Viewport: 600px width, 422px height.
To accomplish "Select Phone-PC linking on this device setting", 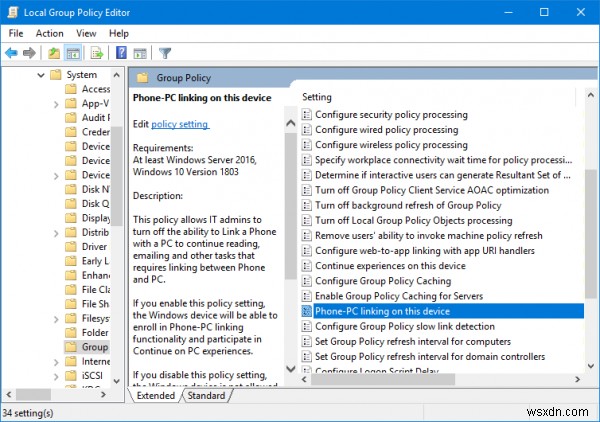I will (448, 311).
